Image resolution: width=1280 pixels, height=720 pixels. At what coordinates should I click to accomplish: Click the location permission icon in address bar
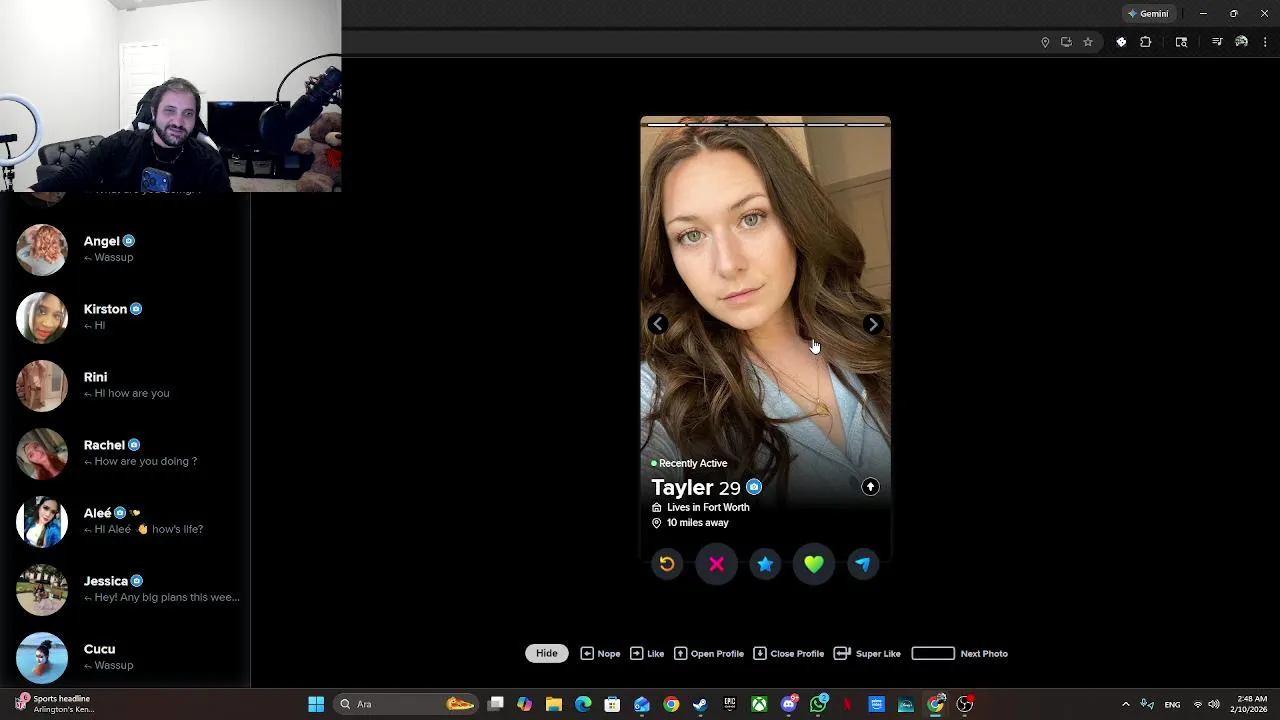point(1045,42)
